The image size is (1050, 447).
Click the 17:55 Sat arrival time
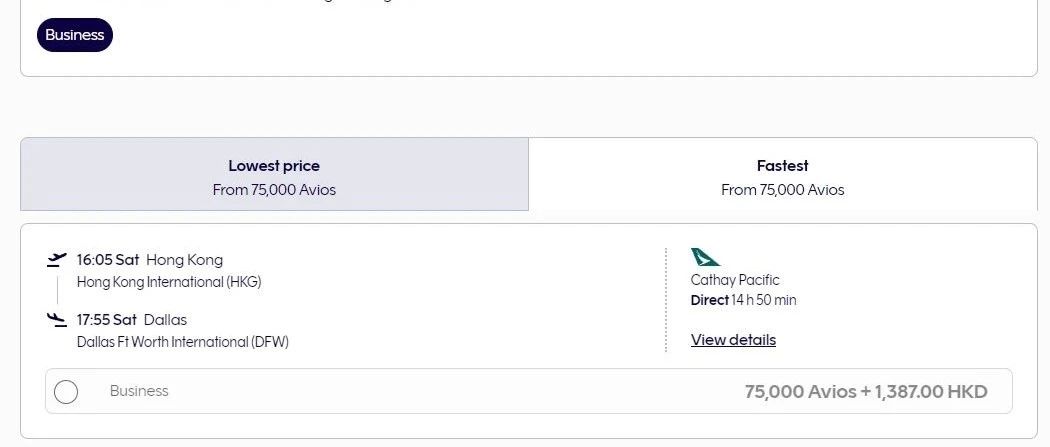(107, 320)
